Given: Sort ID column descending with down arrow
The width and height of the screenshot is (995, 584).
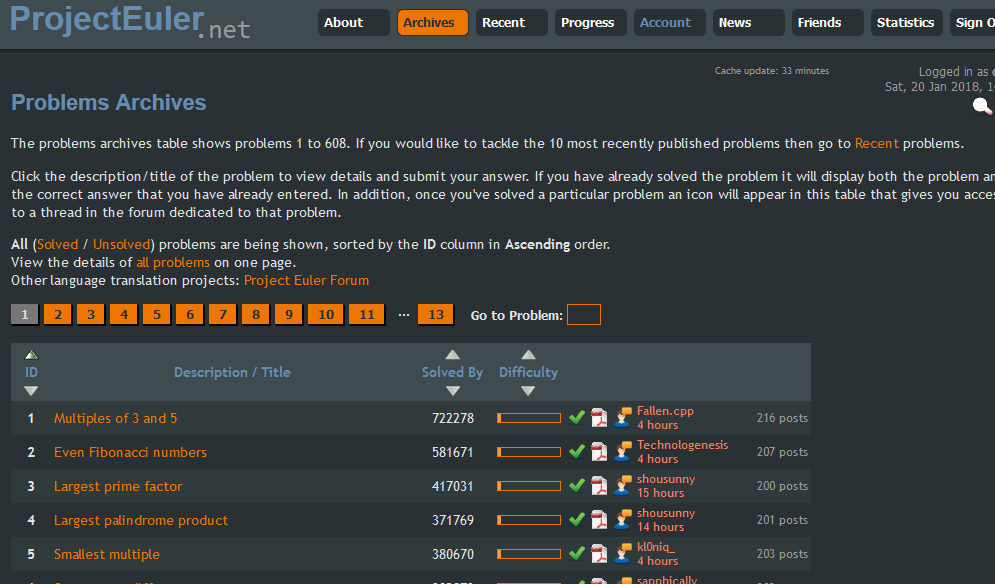Looking at the screenshot, I should tap(31, 391).
